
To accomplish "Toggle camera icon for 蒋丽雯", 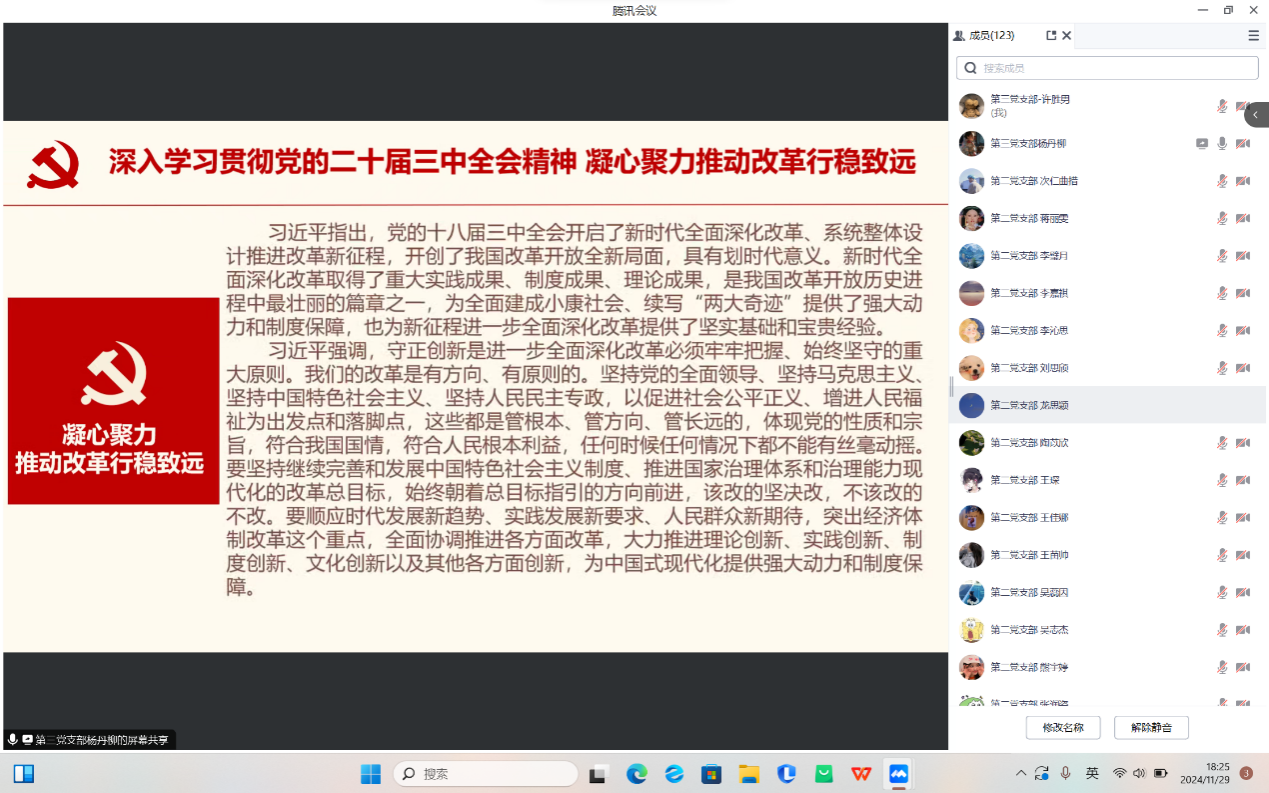I will tap(1243, 219).
